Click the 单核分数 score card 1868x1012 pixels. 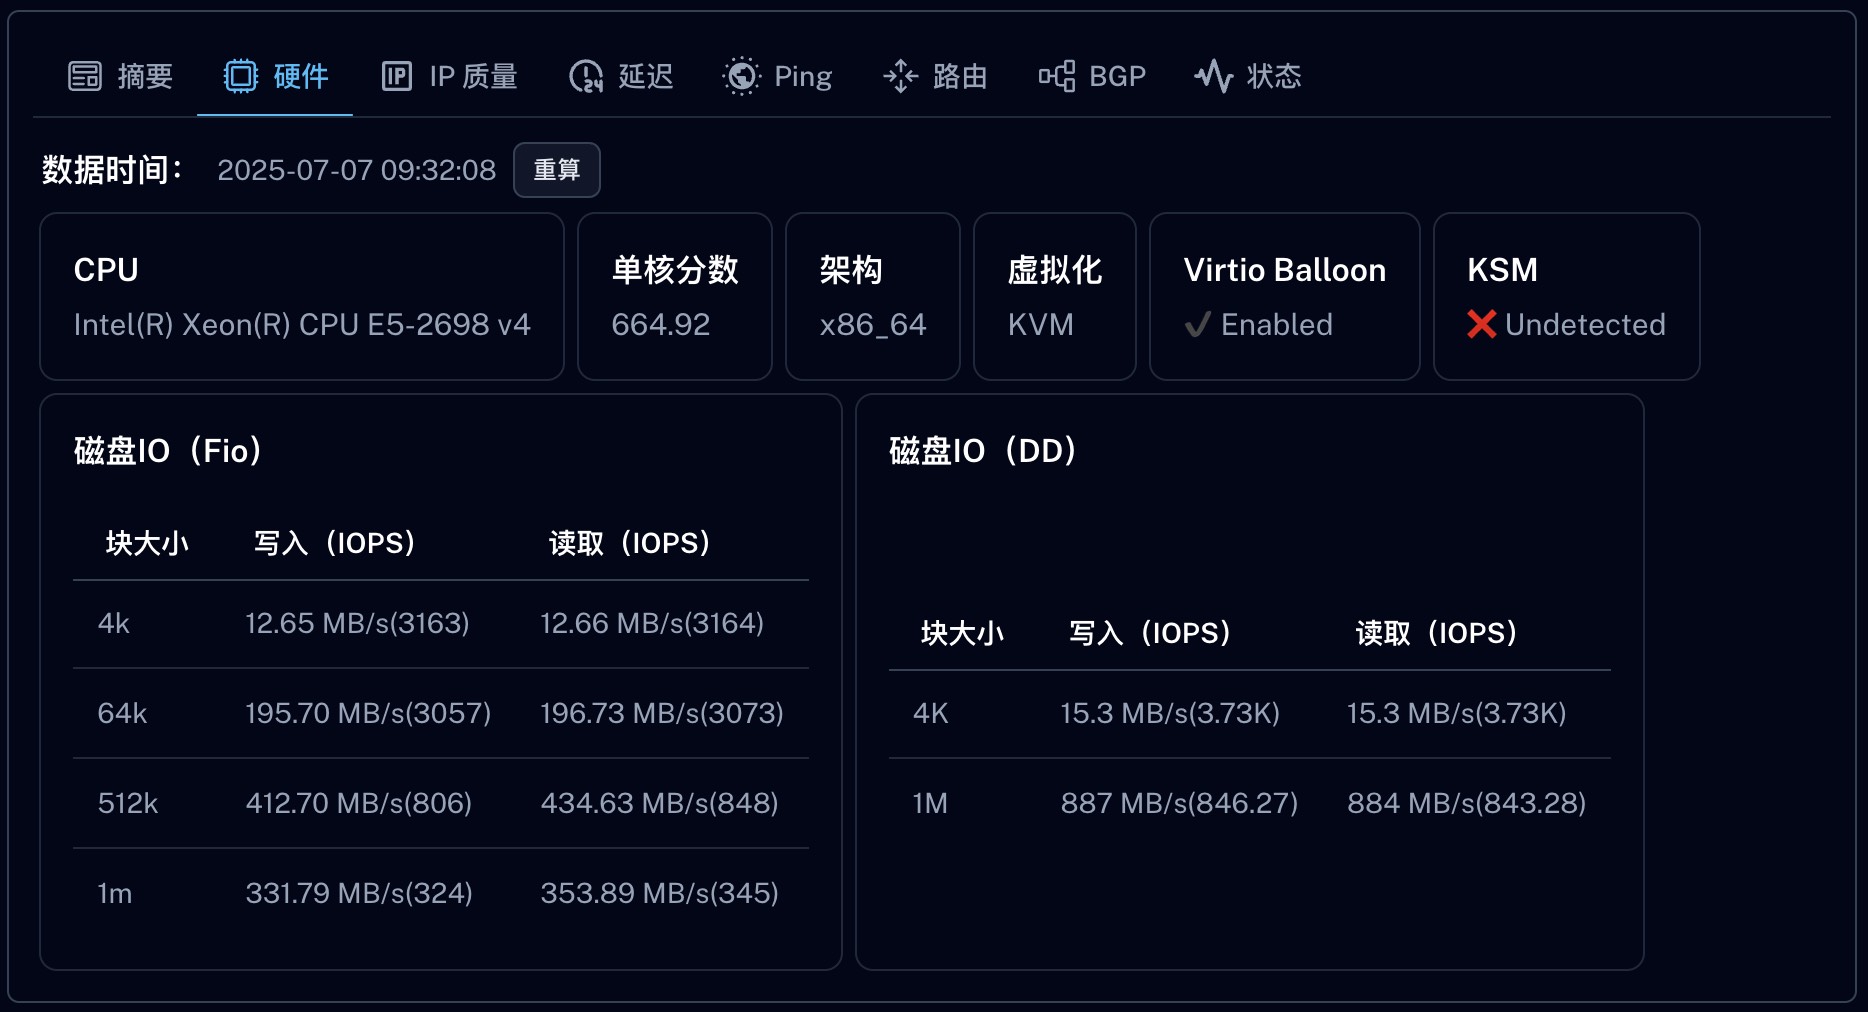tap(674, 296)
